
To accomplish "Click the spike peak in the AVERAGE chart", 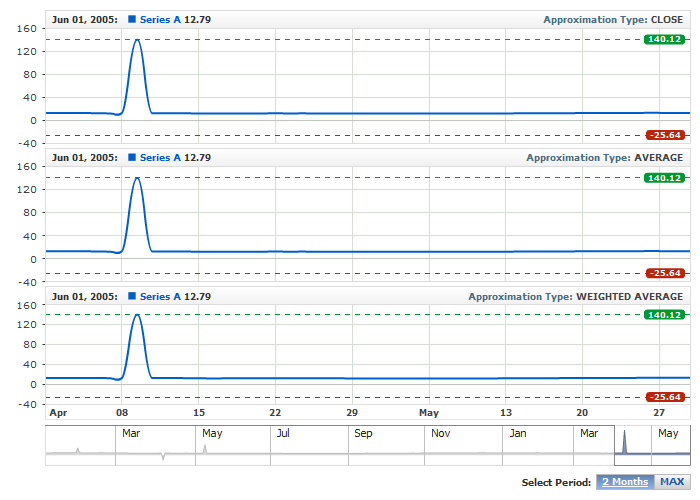I will click(136, 178).
